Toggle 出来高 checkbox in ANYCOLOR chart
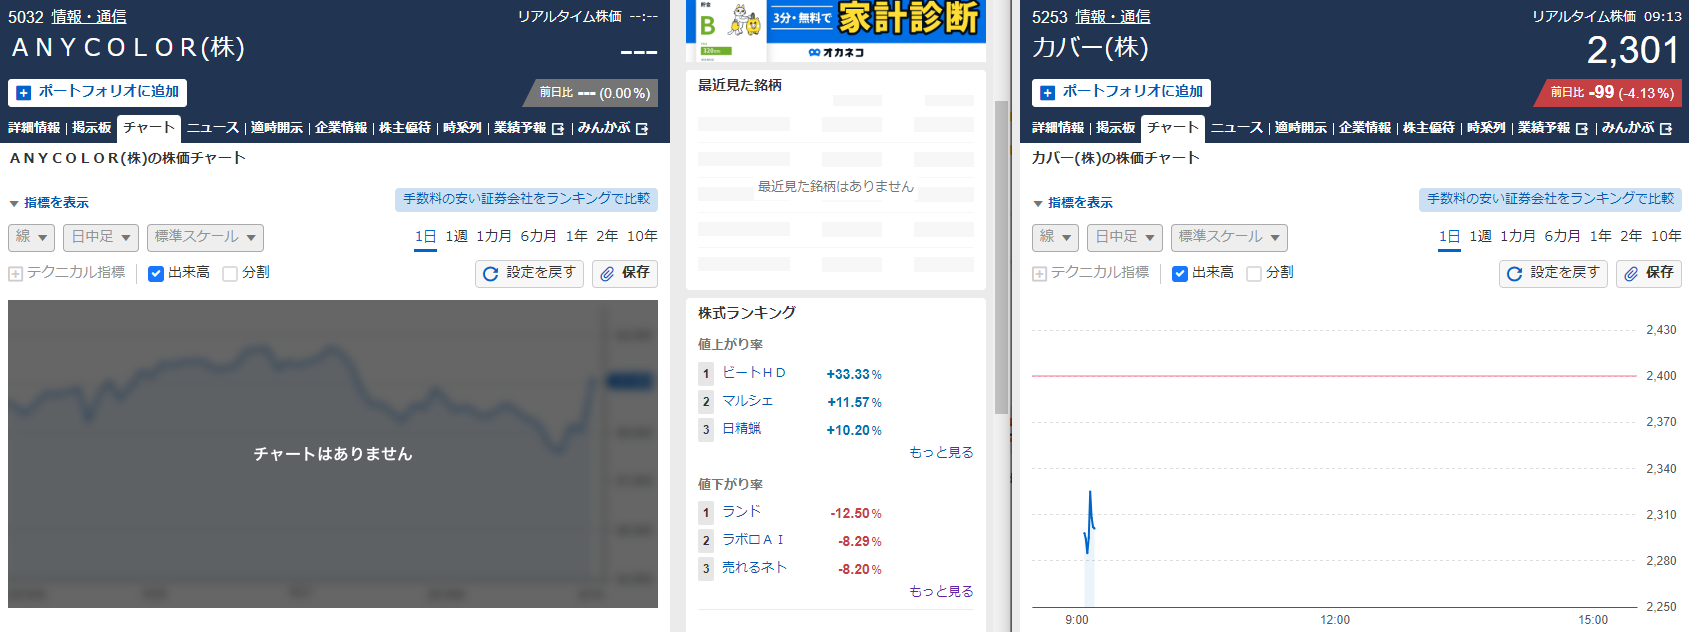The image size is (1689, 632). [x=156, y=273]
